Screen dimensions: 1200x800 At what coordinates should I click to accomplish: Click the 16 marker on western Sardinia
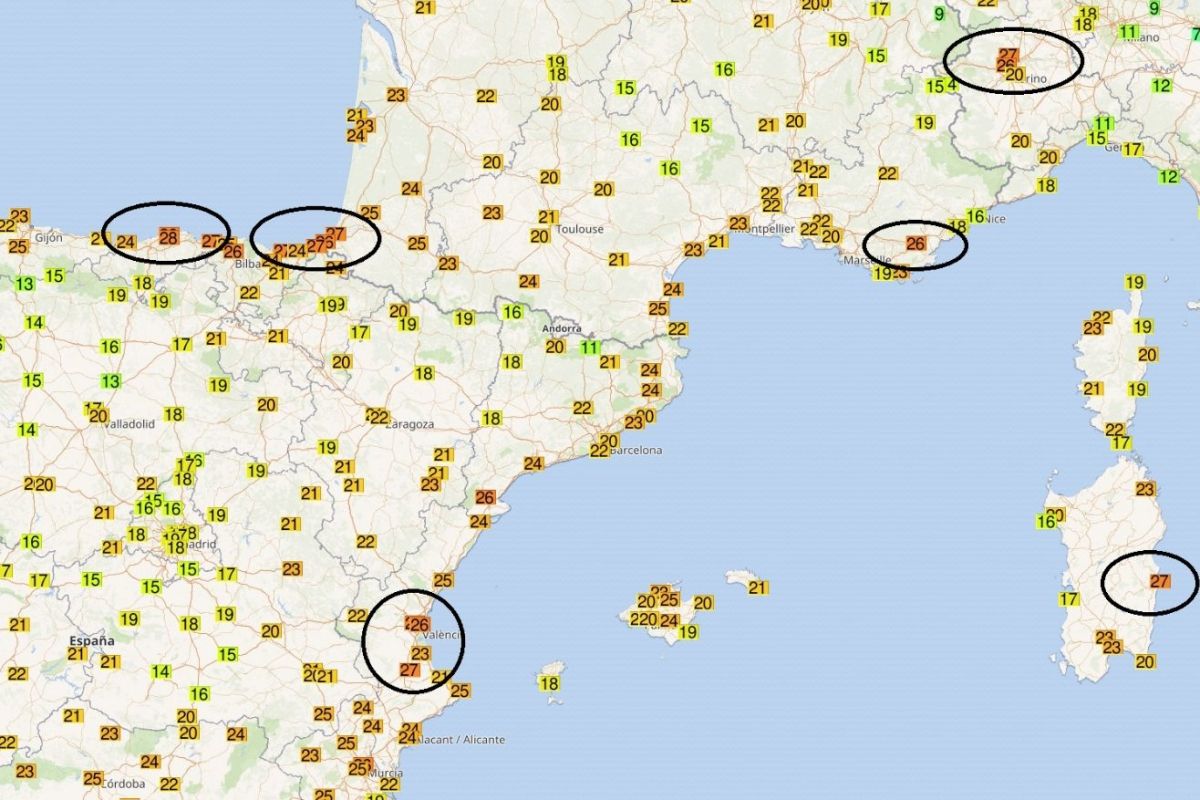[x=1046, y=521]
